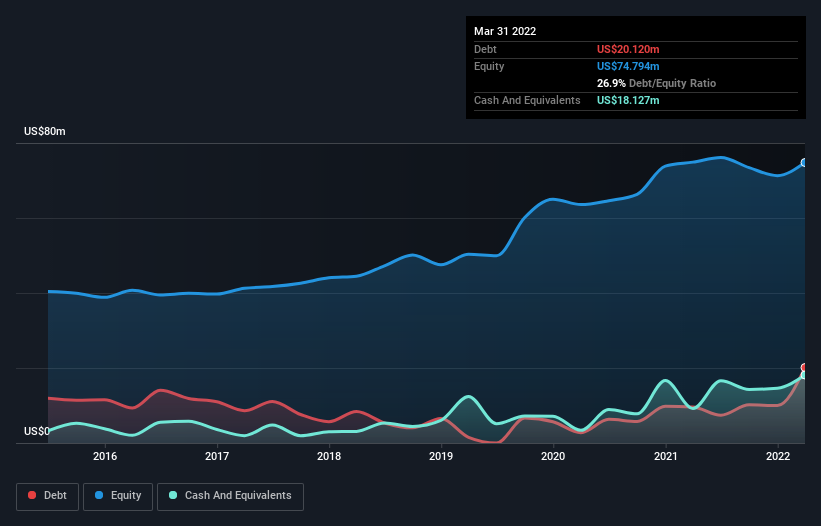Click the 2018 x-axis label

329,456
